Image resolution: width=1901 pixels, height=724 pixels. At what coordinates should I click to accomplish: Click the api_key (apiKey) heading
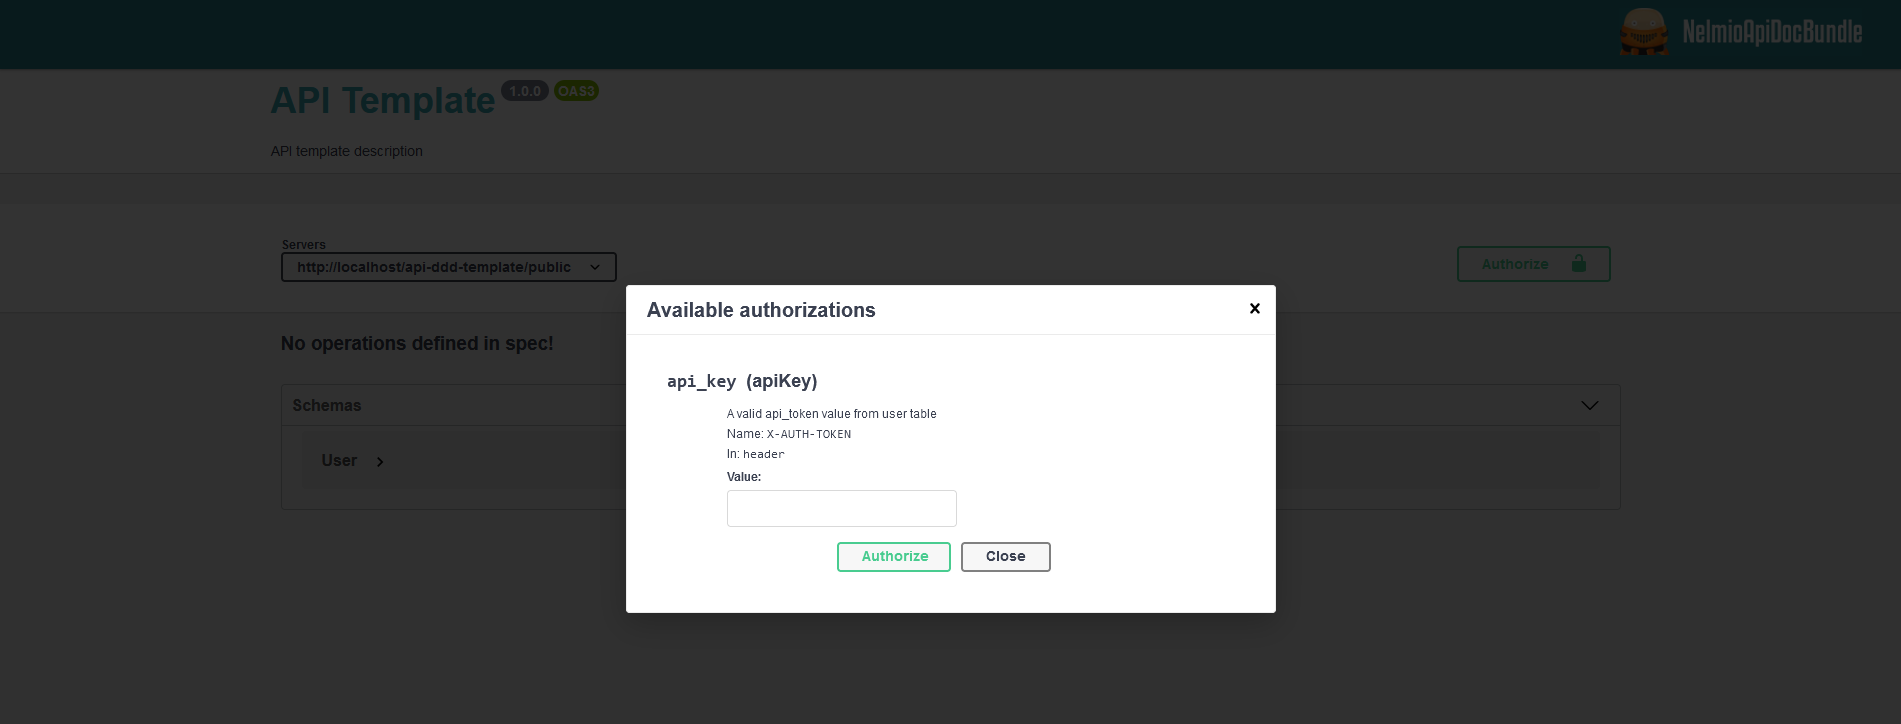742,381
